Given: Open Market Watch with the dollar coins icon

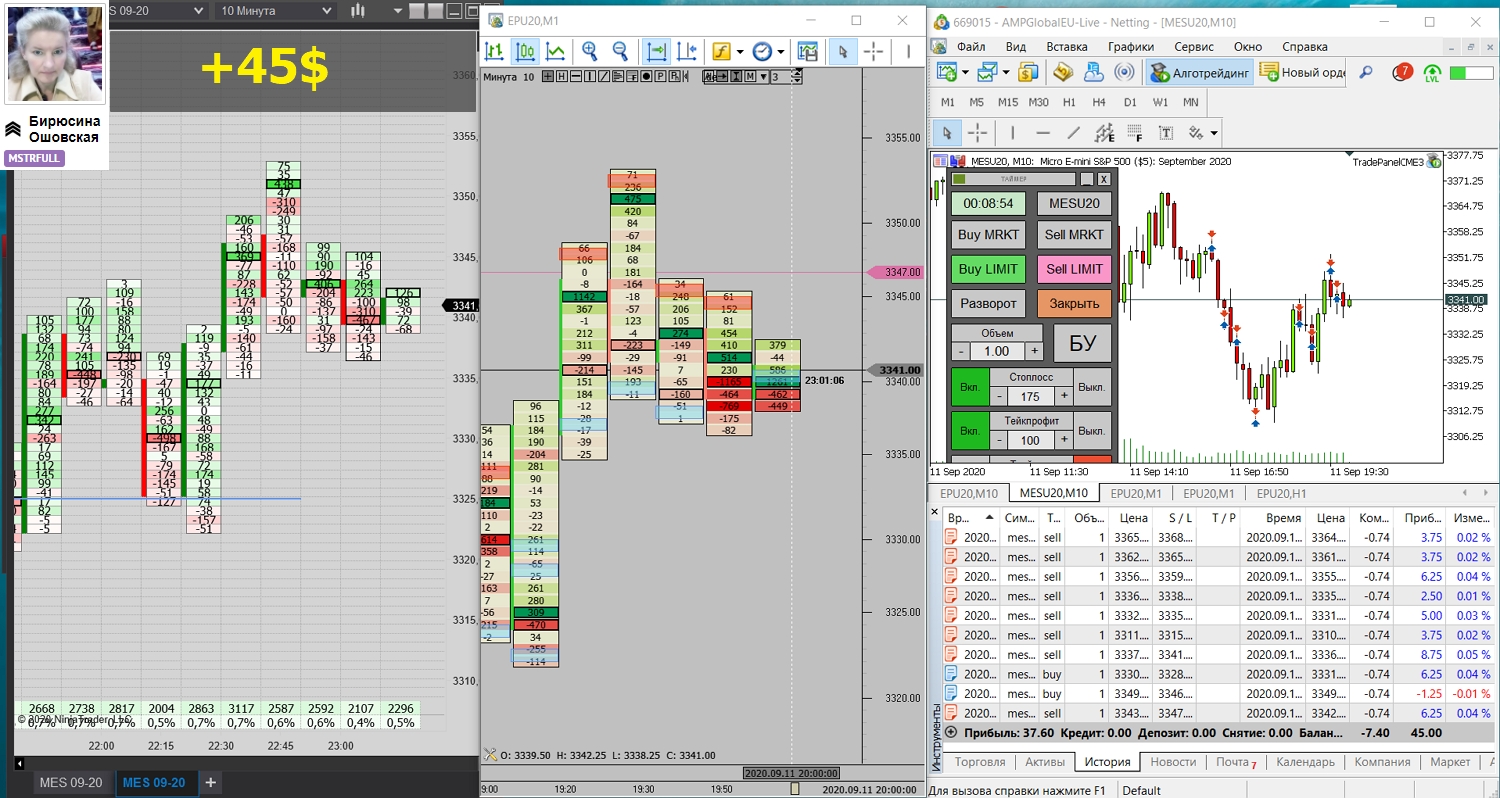Looking at the screenshot, I should click(x=1029, y=72).
